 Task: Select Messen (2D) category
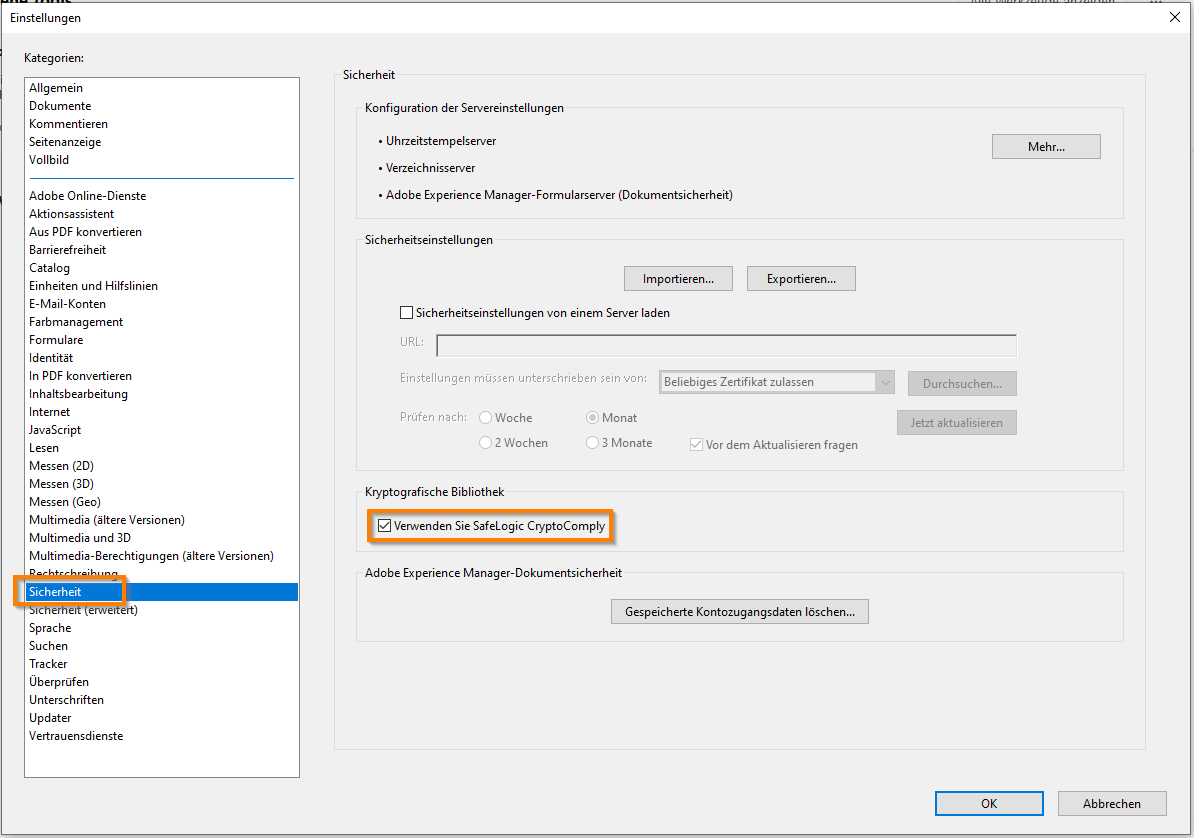[x=62, y=466]
